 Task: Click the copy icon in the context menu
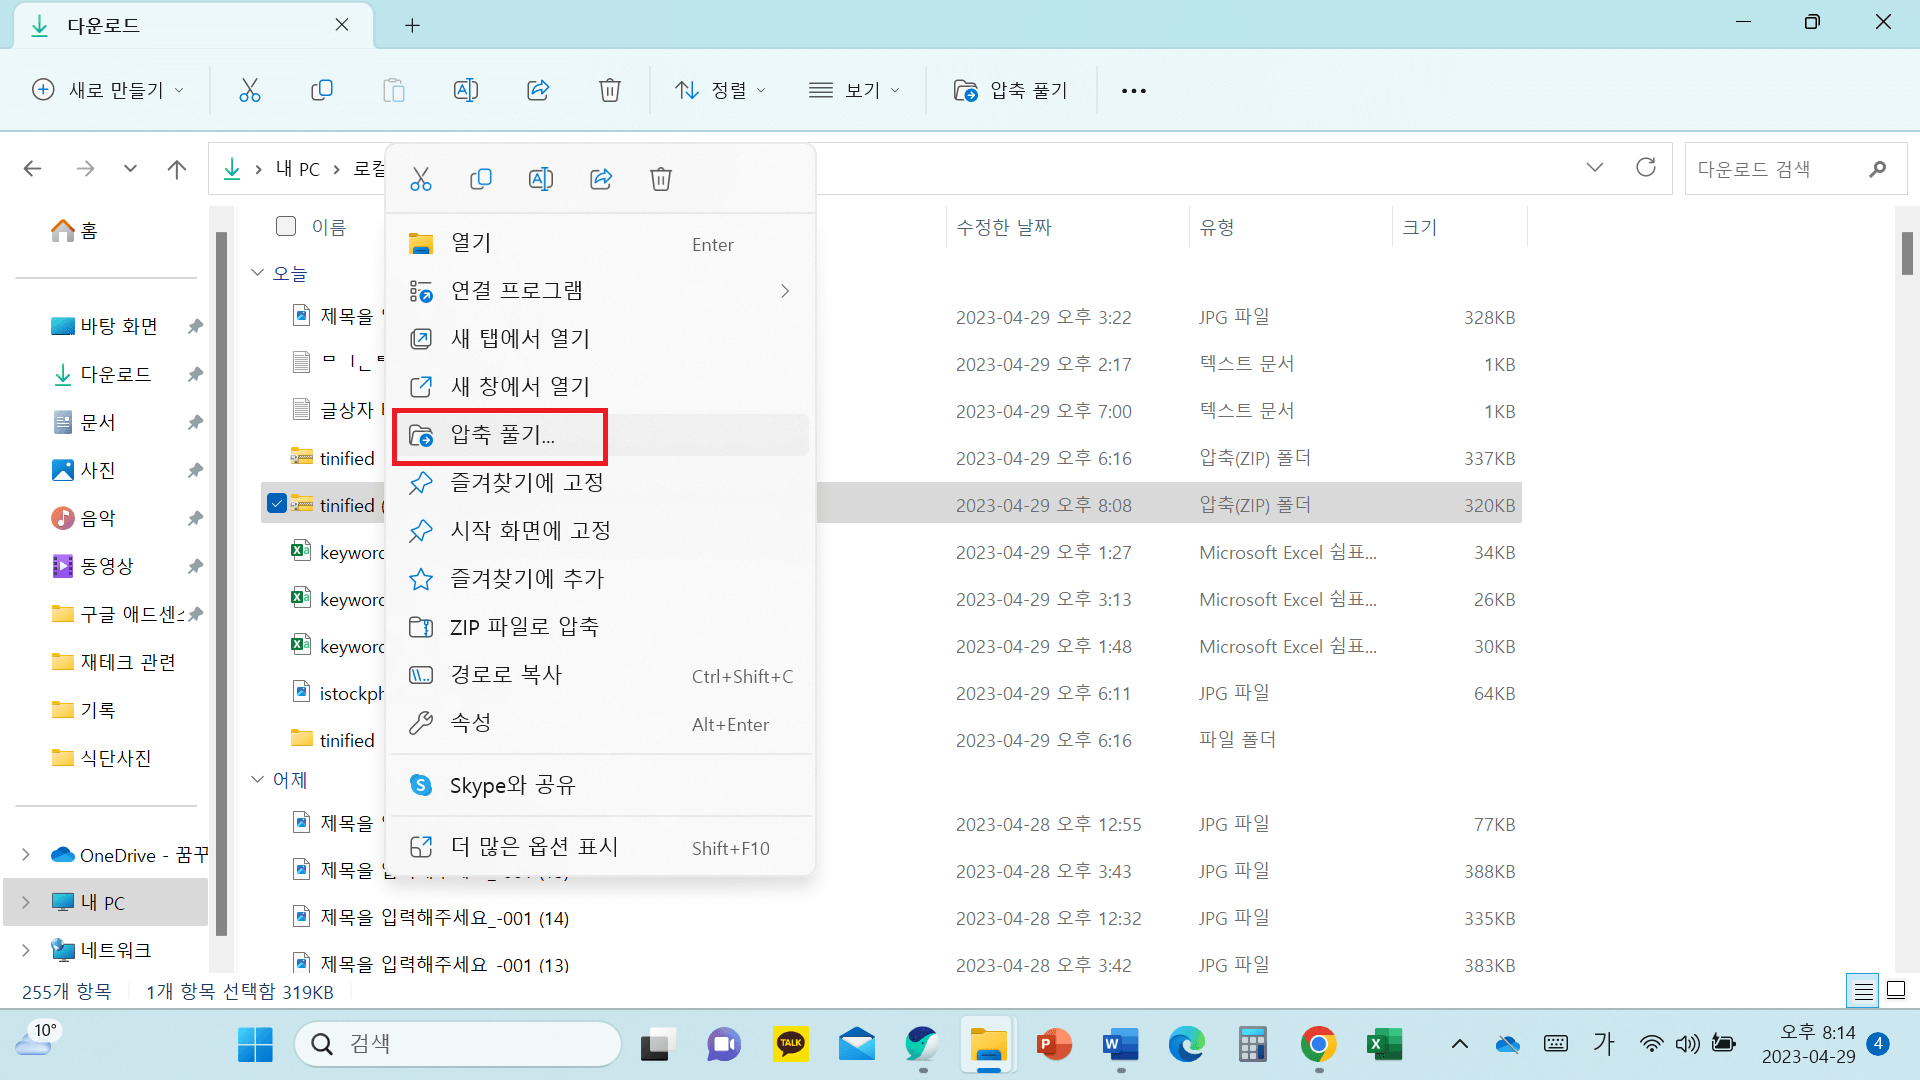pos(481,179)
